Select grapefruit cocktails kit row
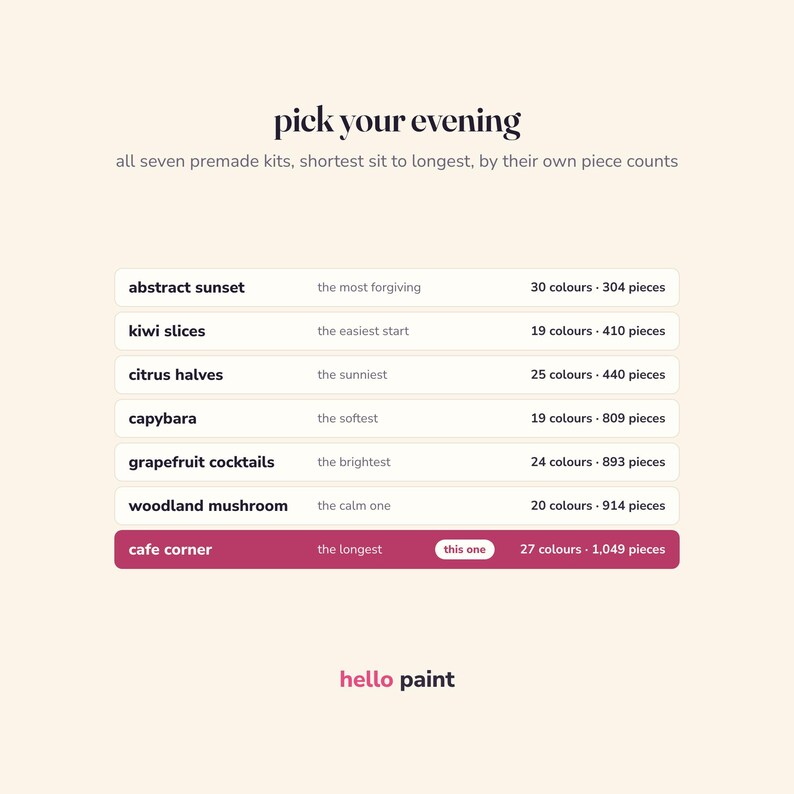This screenshot has height=794, width=794. point(396,462)
